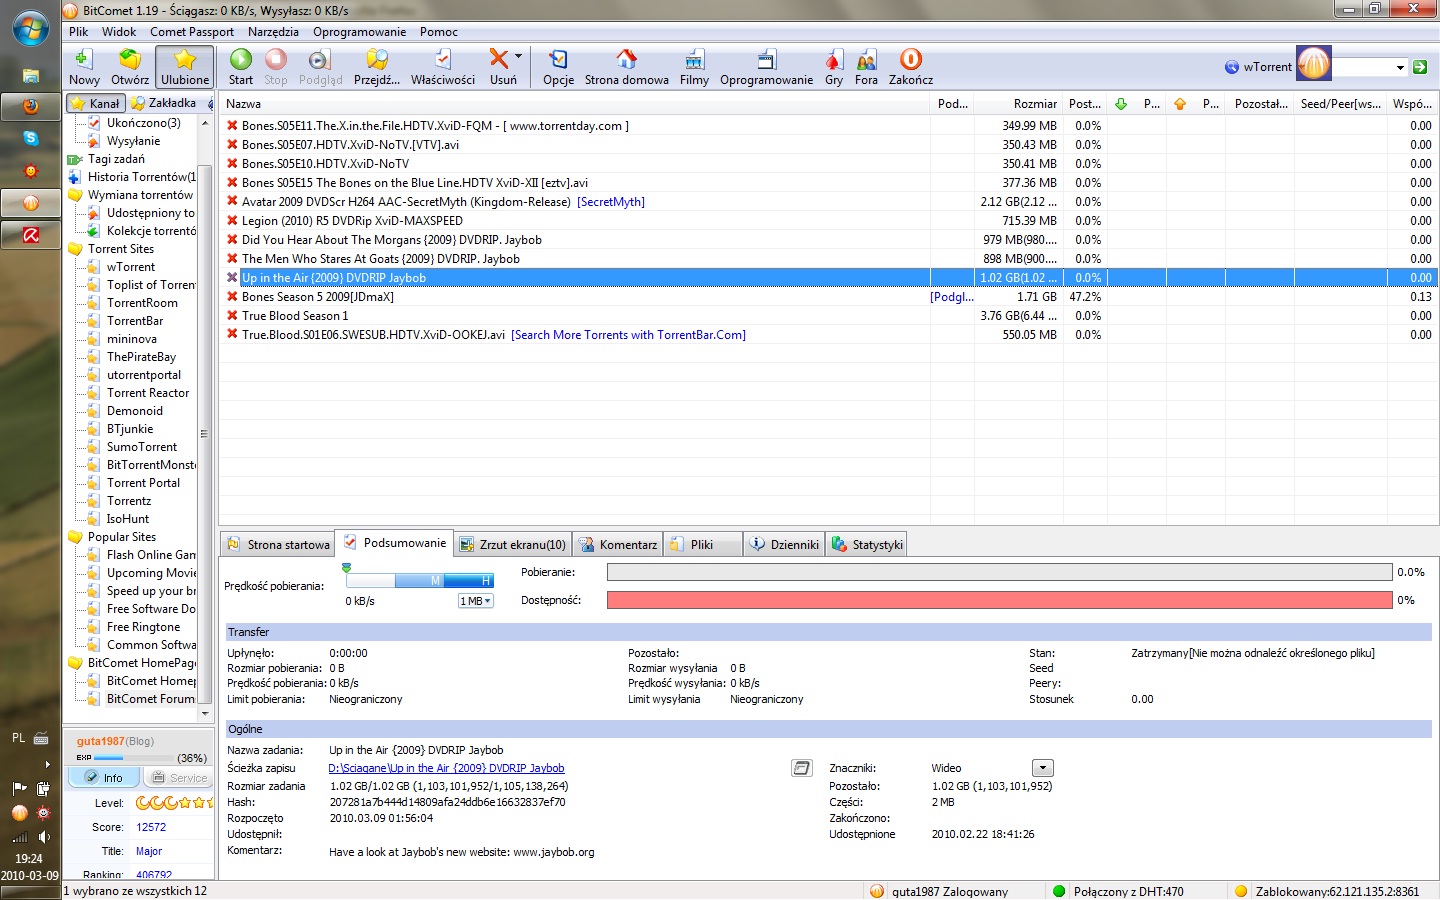
Task: Select the Ukończono(3) tree item
Action: 143,123
